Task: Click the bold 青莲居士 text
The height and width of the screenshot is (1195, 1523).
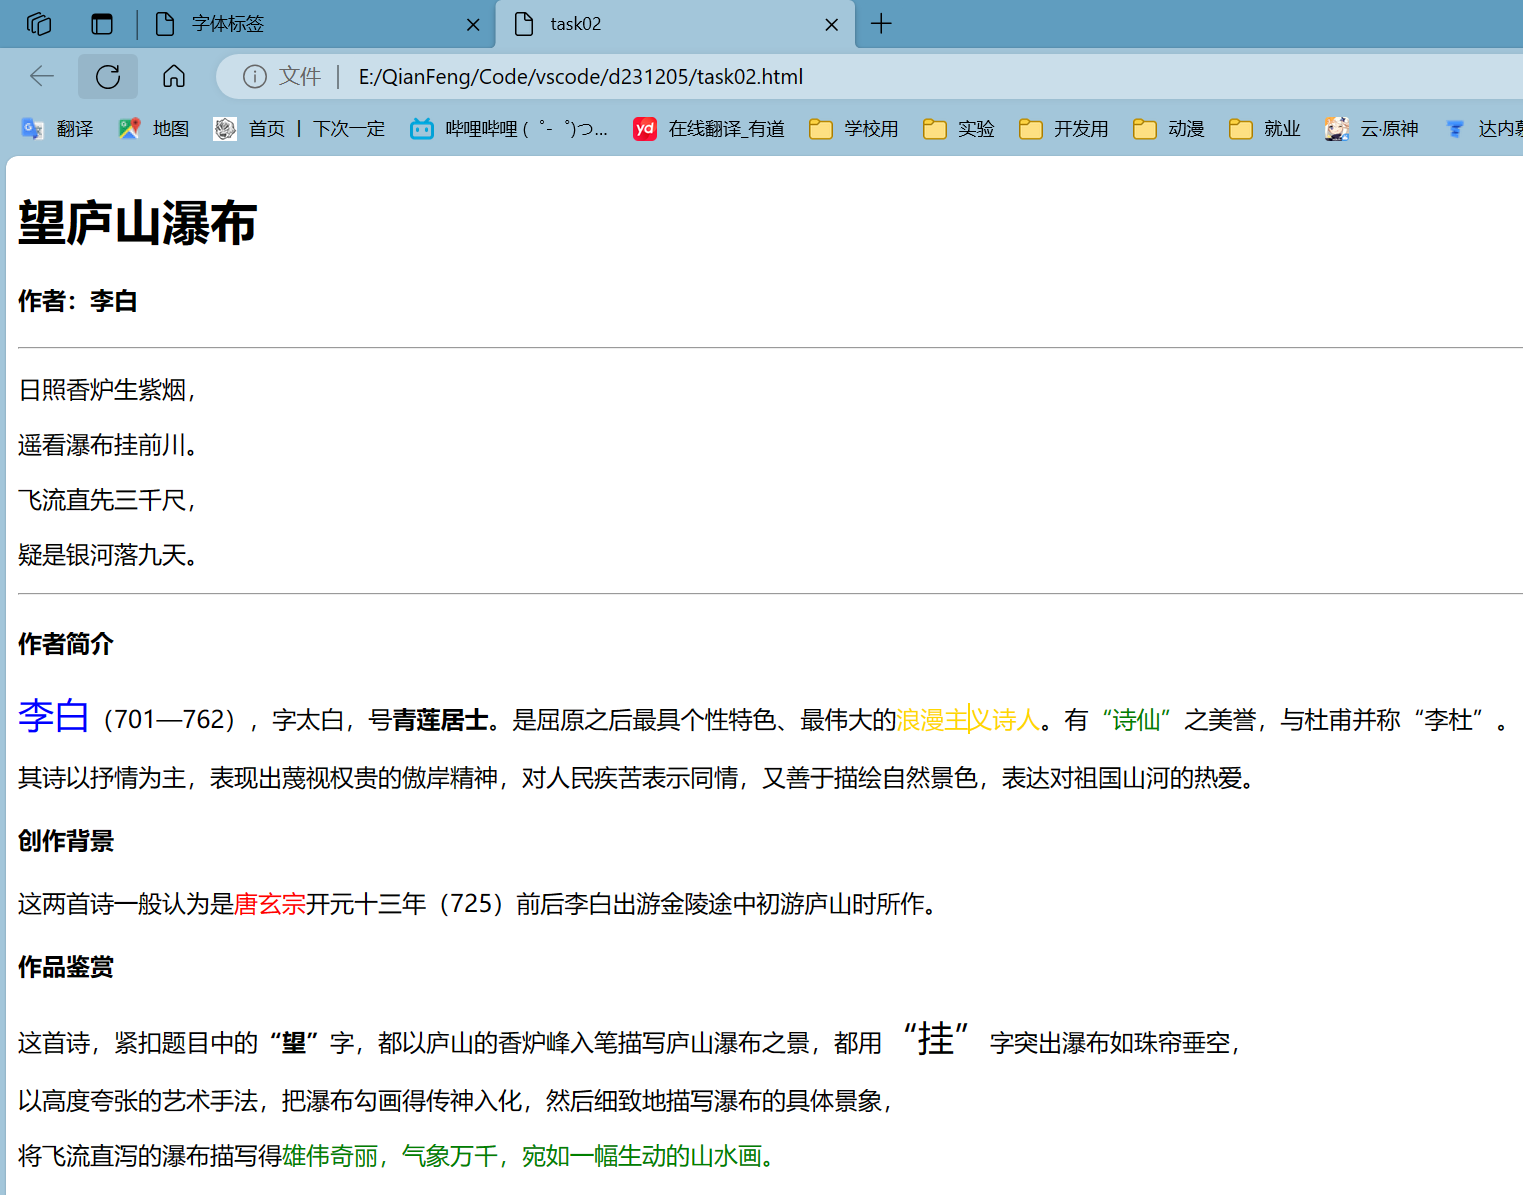Action: [x=440, y=720]
